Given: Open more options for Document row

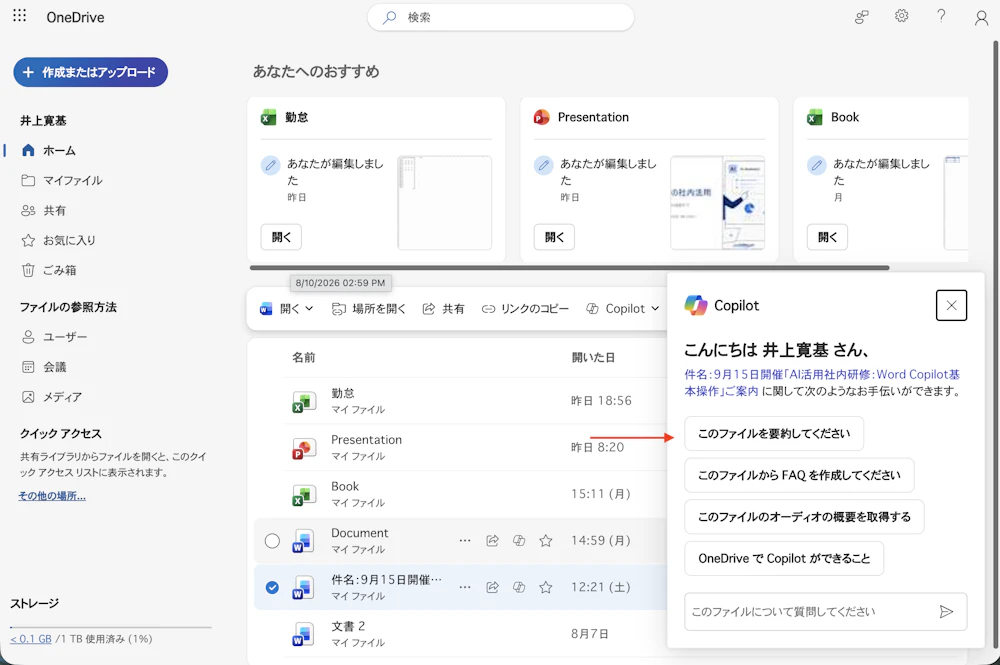Looking at the screenshot, I should [x=465, y=541].
